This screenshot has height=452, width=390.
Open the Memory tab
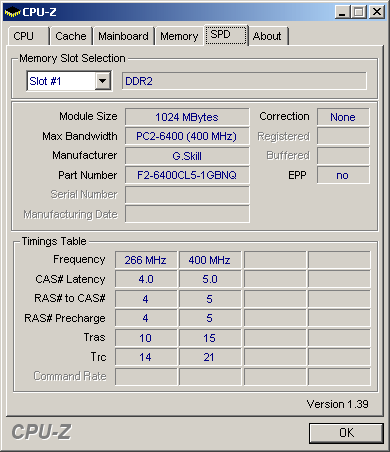(179, 36)
